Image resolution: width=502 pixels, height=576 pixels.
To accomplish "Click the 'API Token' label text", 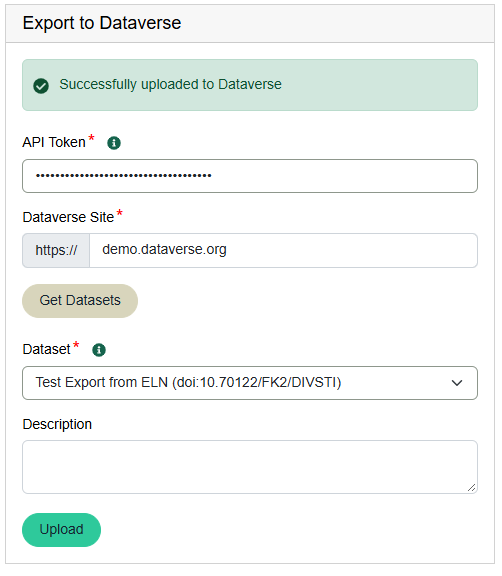I will coord(54,142).
